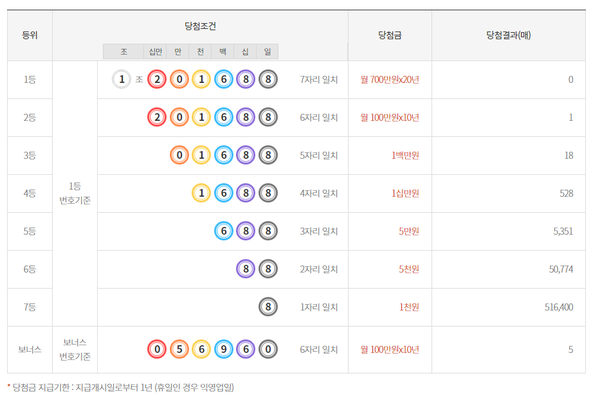Click the 월 700만원x20년 prize amount
Viewport: 600px width, 396px height.
pyautogui.click(x=390, y=80)
